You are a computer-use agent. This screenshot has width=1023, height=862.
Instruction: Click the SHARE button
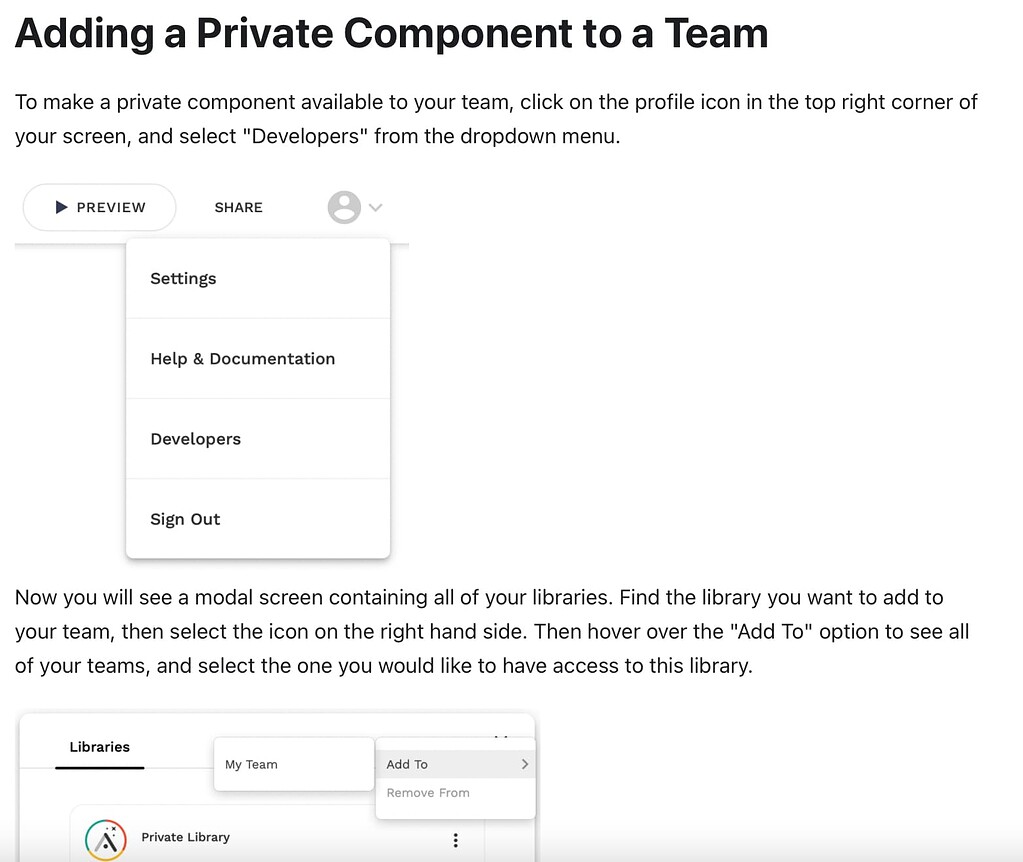pos(237,207)
